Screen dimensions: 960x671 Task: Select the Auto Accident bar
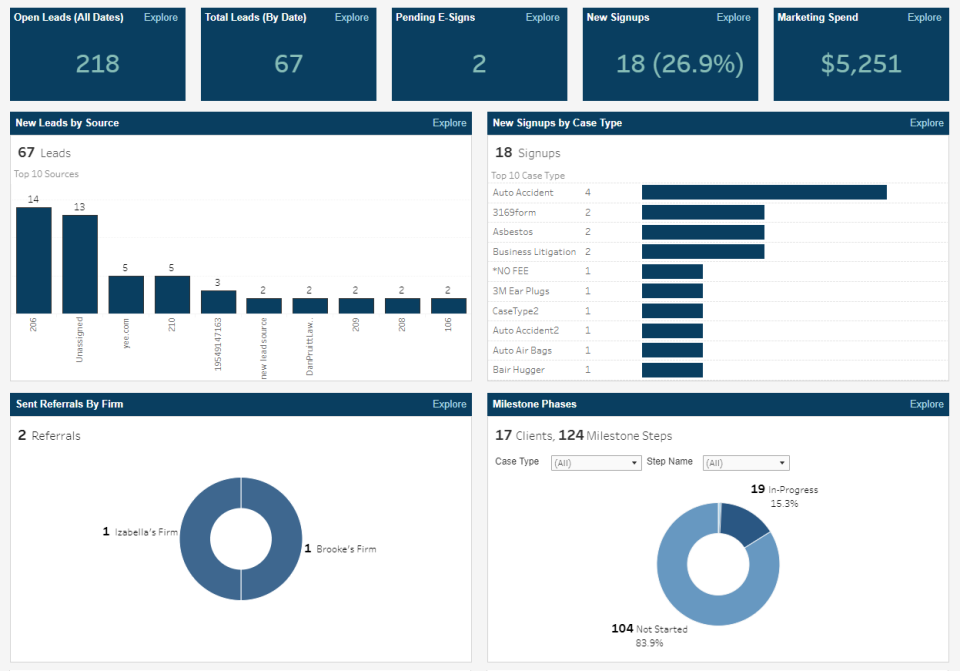click(x=763, y=191)
